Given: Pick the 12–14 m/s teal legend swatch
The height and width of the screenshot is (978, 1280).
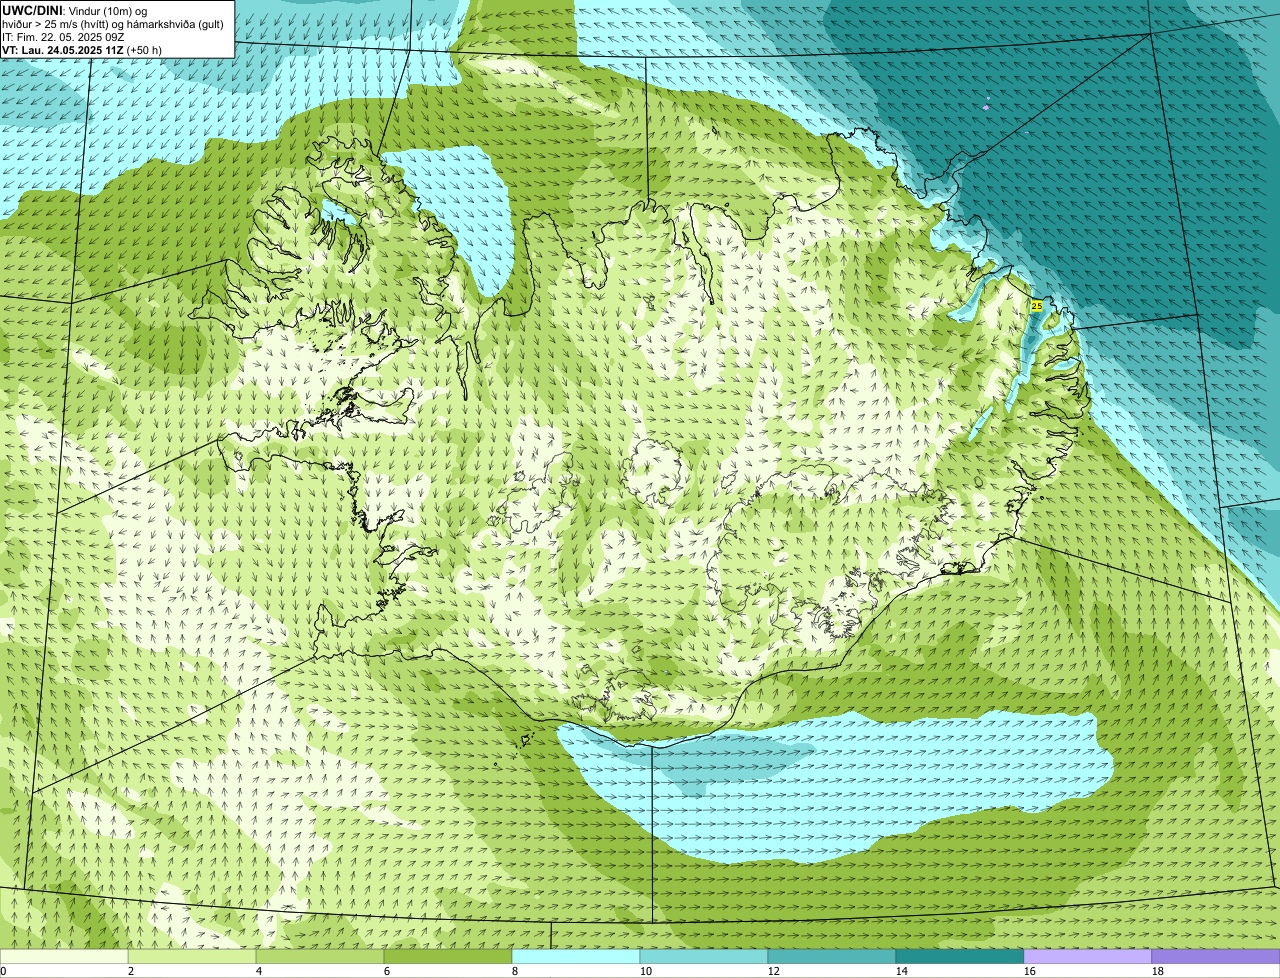Looking at the screenshot, I should [832, 956].
